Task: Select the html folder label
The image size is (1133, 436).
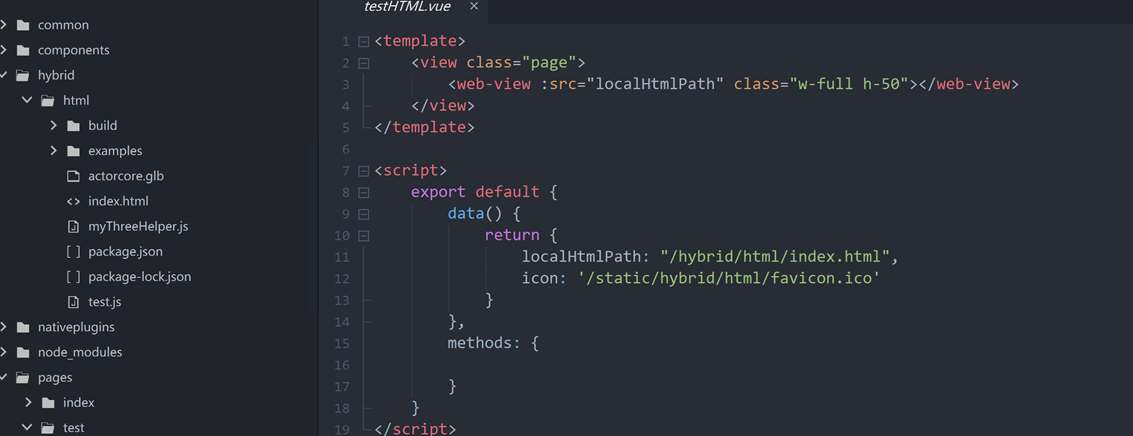Action: [77, 101]
